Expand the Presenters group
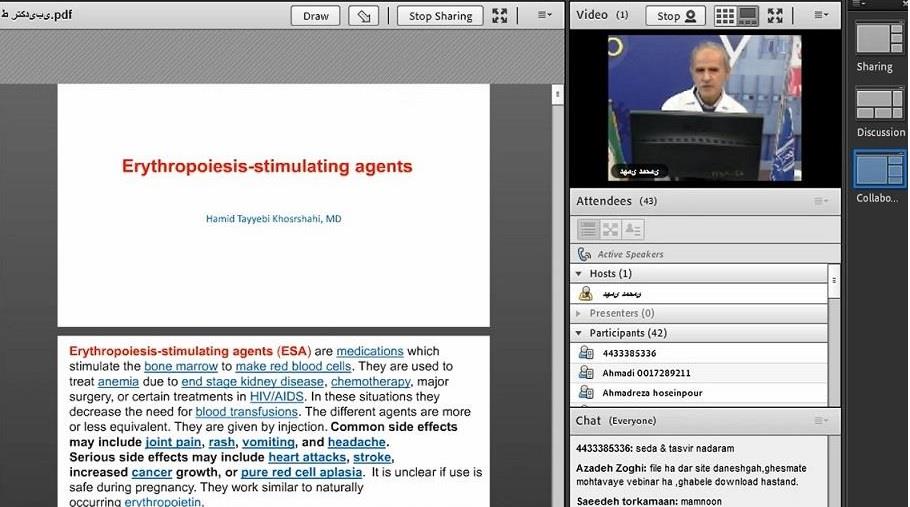The height and width of the screenshot is (507, 910). 578,313
